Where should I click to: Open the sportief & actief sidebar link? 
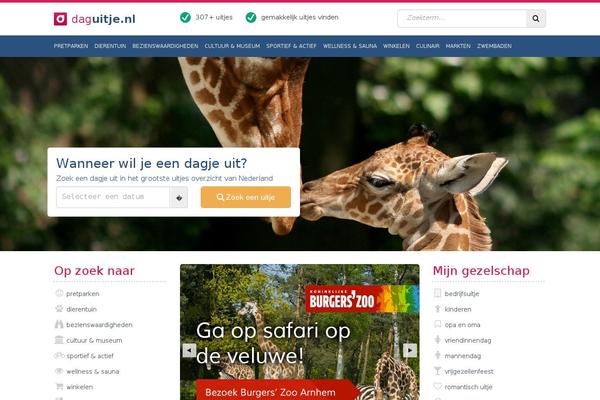[90, 356]
